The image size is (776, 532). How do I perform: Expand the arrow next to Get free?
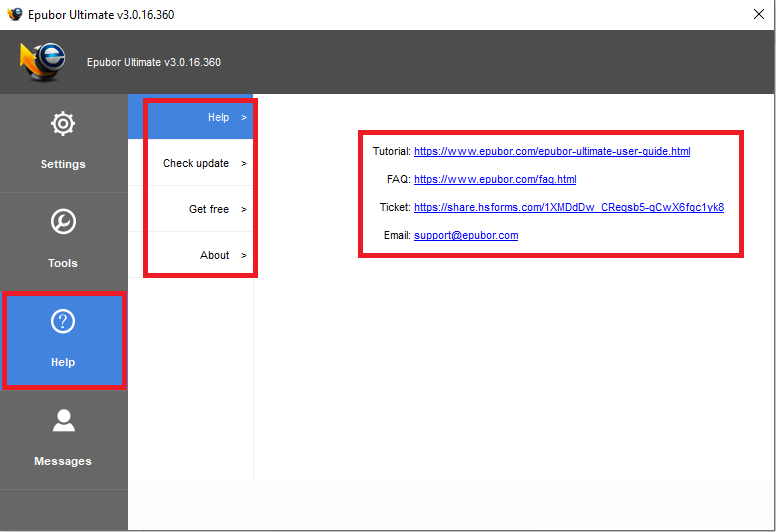[x=244, y=210]
